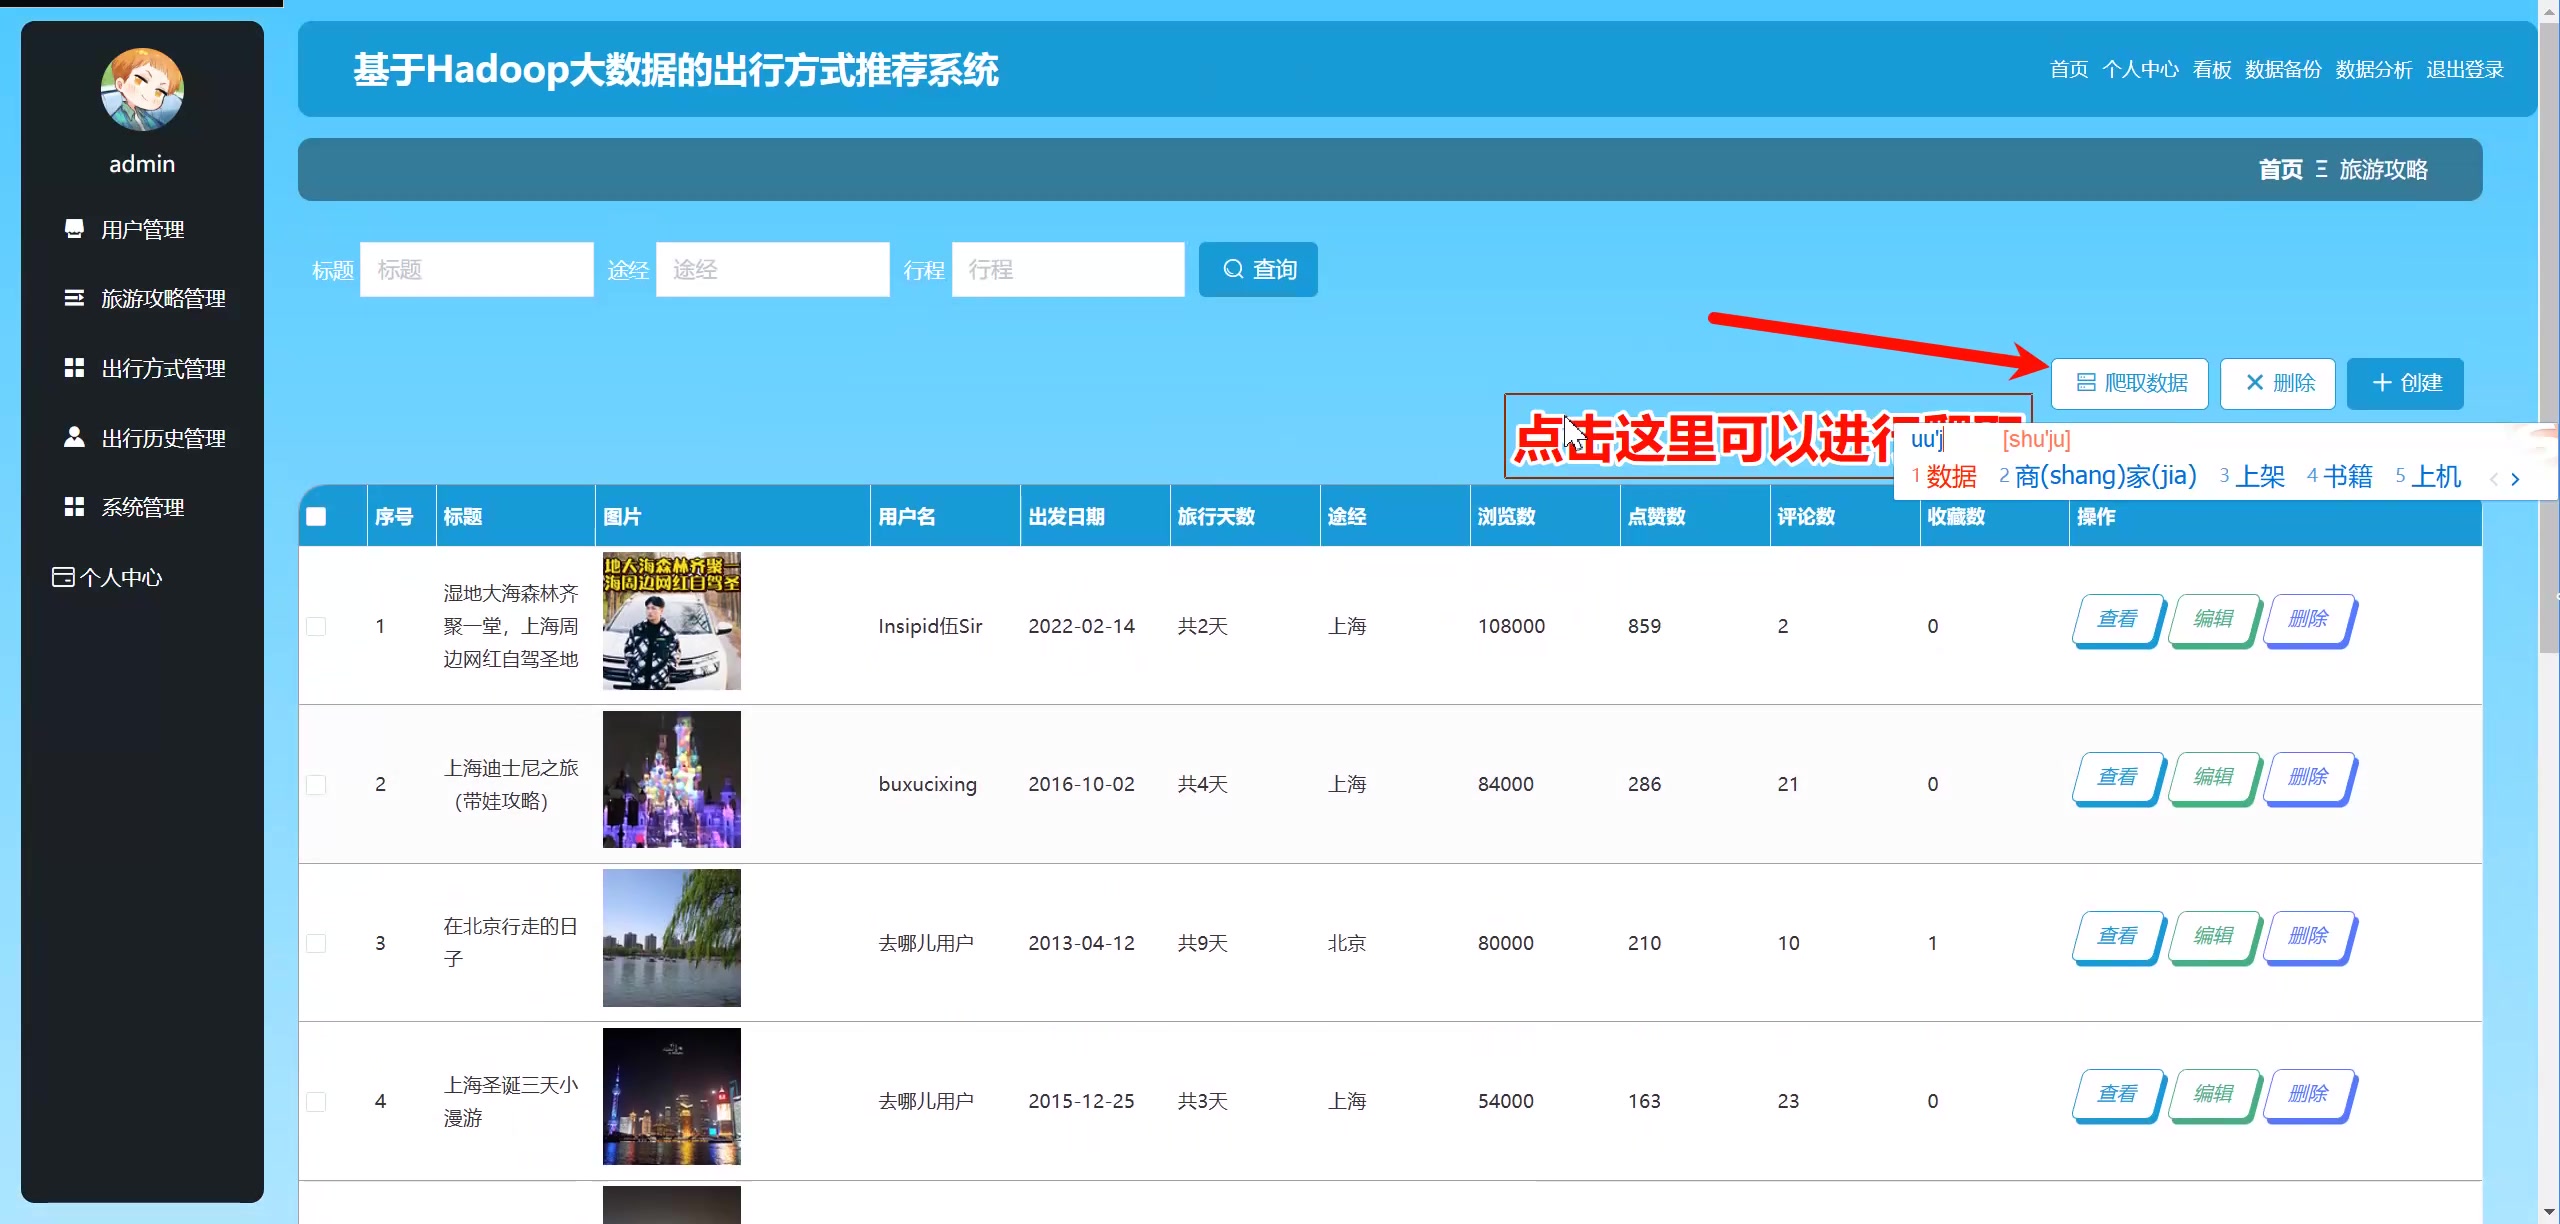
Task: Click 查看 for row 4 上海圣诞三天小漫游
Action: click(2117, 1095)
